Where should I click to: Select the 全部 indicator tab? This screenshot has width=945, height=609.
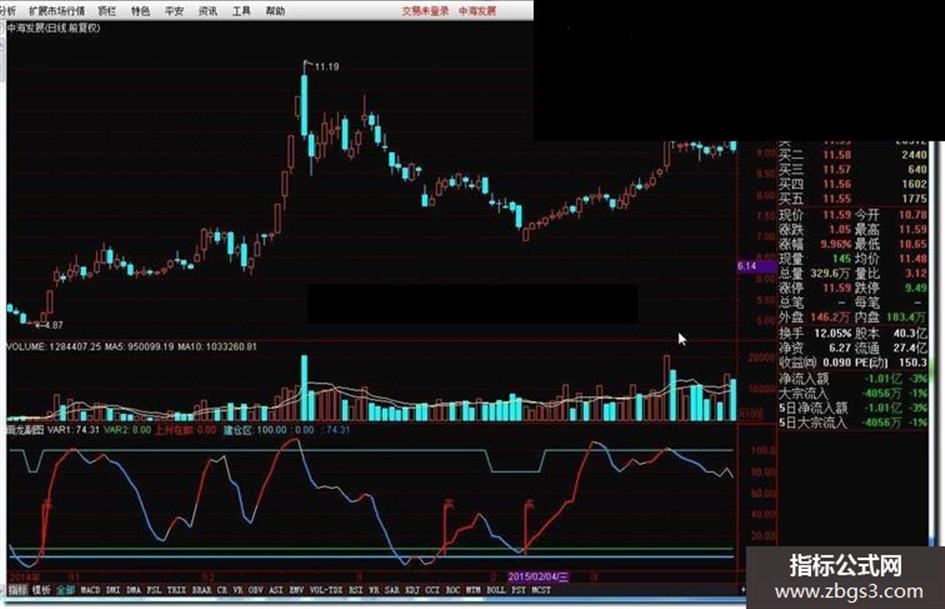65,590
